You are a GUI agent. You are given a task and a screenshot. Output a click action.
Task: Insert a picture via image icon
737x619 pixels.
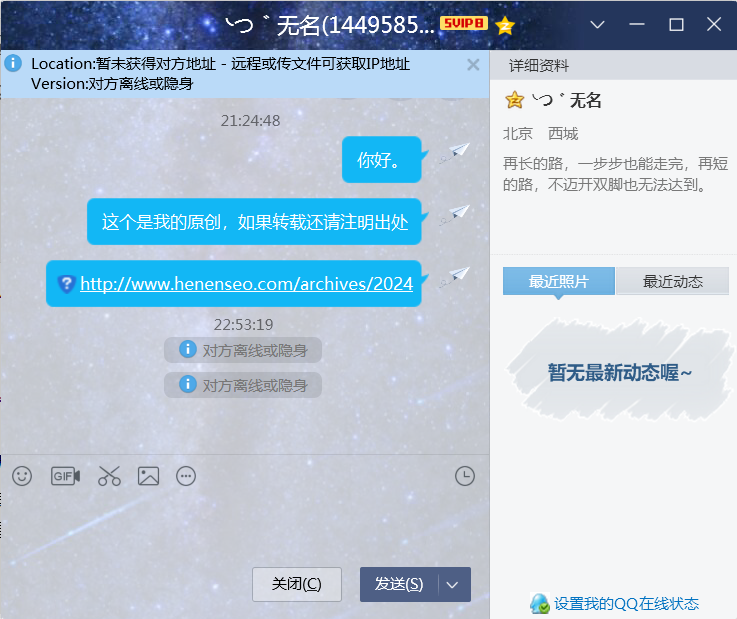pos(148,476)
